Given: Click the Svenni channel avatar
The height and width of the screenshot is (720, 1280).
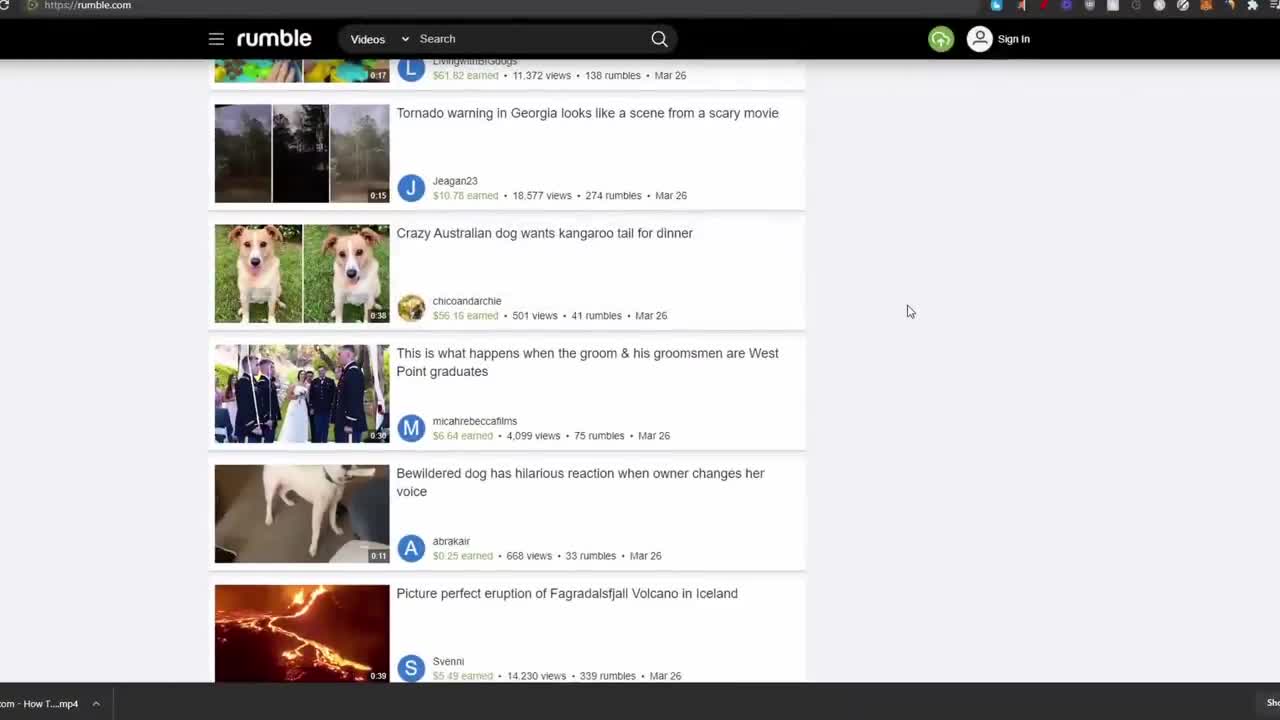Looking at the screenshot, I should (411, 668).
